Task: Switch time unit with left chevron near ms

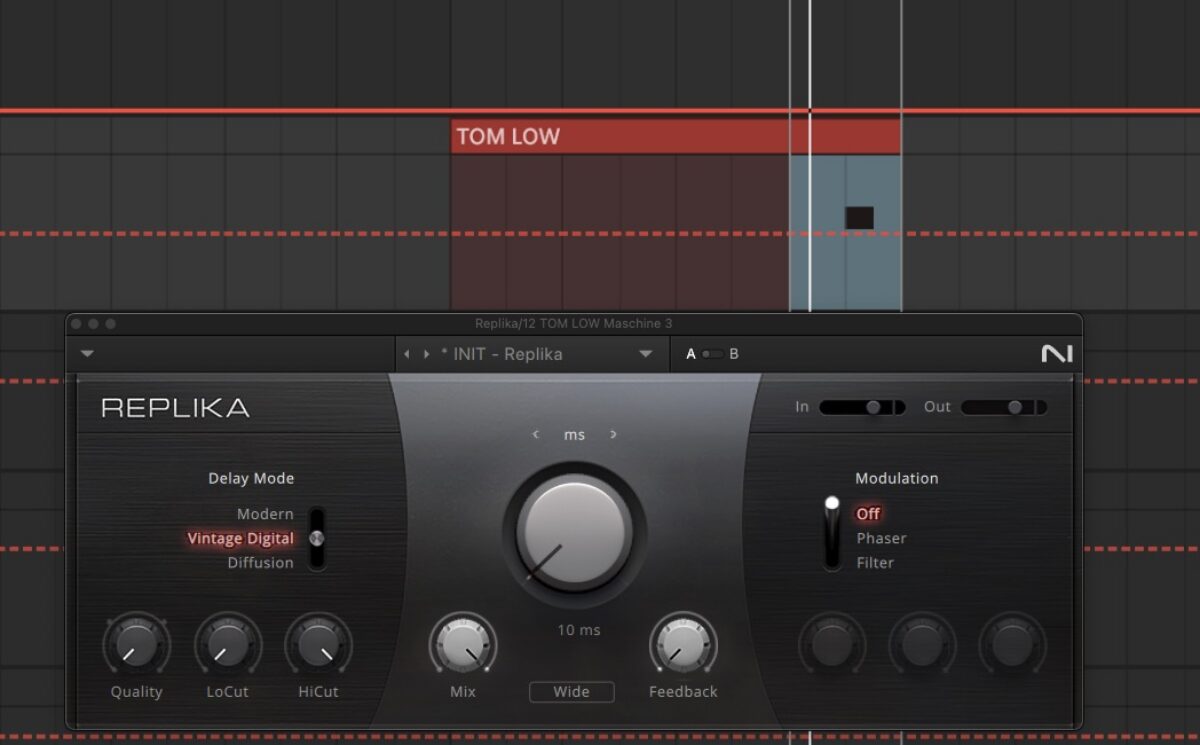Action: 536,434
